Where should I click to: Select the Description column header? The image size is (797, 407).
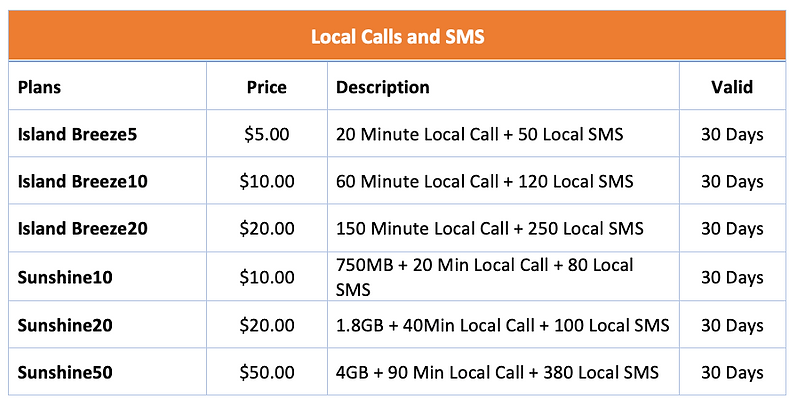[x=383, y=87]
